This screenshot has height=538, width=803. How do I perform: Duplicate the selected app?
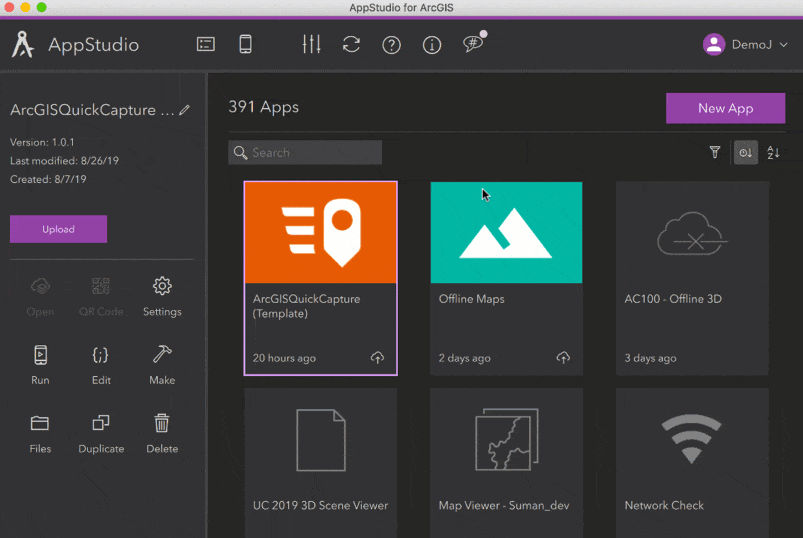[101, 423]
